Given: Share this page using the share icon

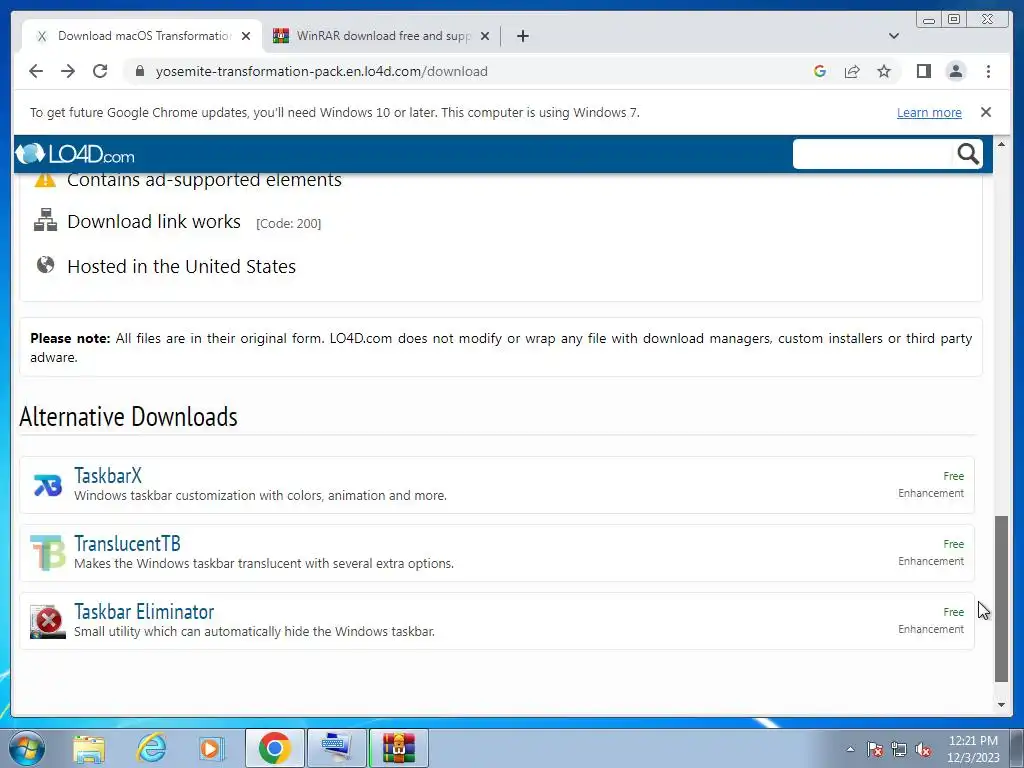Looking at the screenshot, I should click(852, 71).
